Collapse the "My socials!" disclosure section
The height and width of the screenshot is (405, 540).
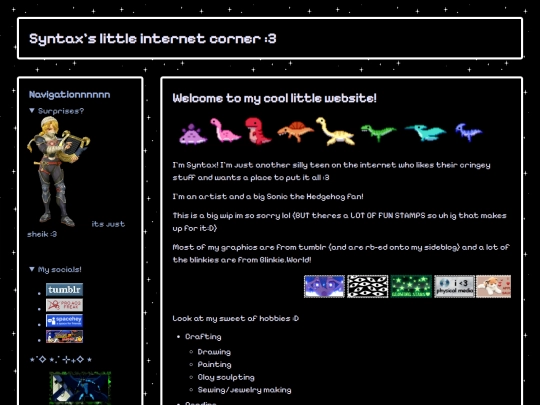tap(56, 269)
